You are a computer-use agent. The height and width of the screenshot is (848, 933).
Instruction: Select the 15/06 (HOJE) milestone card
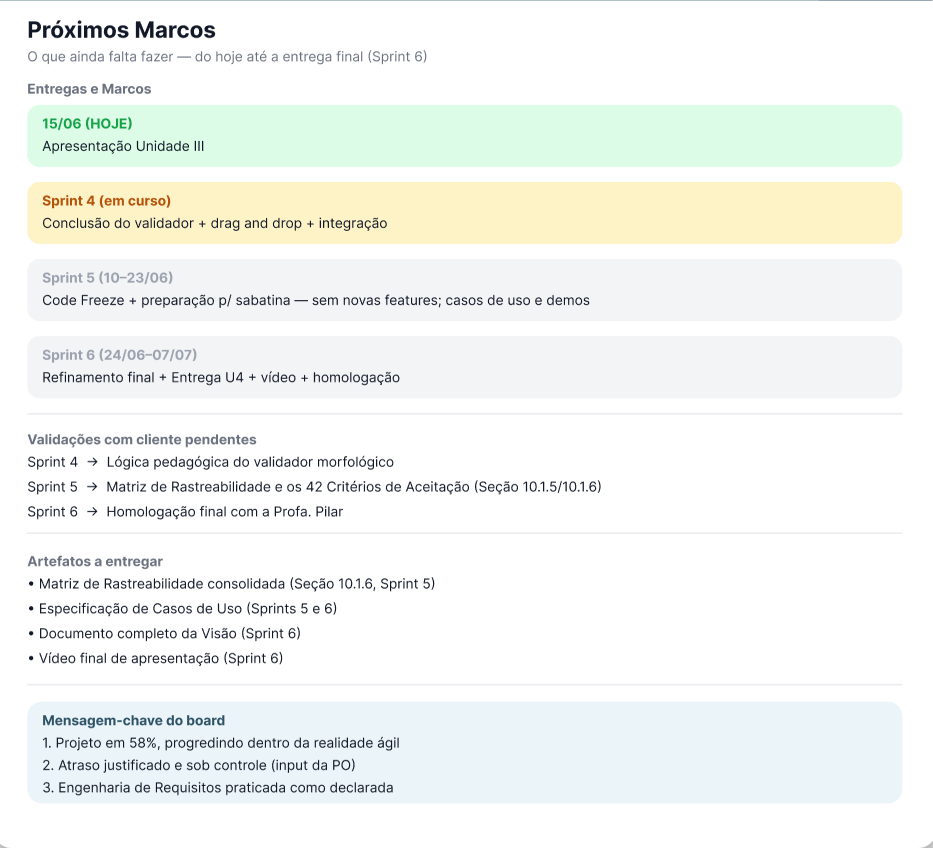pos(465,136)
